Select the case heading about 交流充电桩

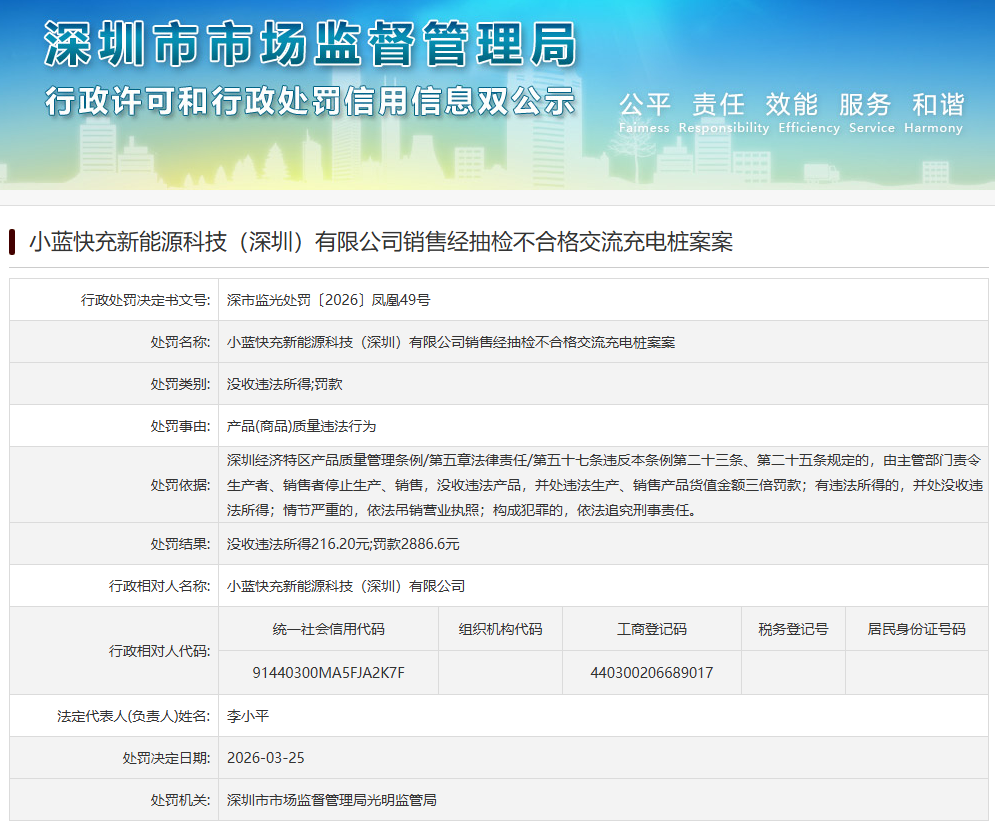tap(380, 242)
